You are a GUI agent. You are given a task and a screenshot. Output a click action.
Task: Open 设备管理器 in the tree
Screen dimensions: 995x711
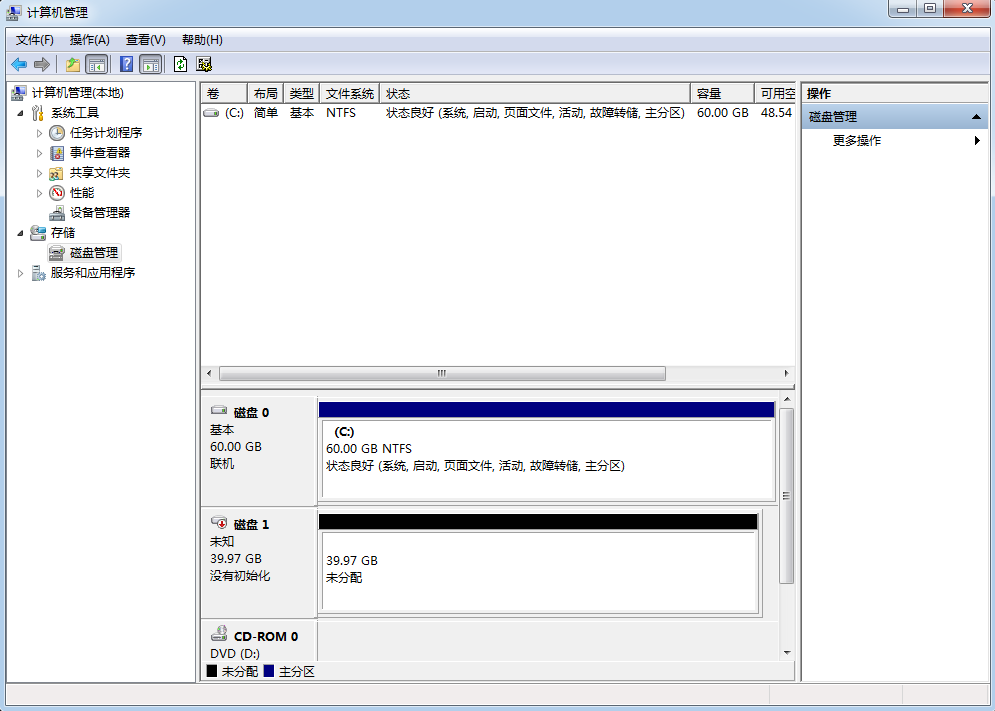(x=99, y=212)
